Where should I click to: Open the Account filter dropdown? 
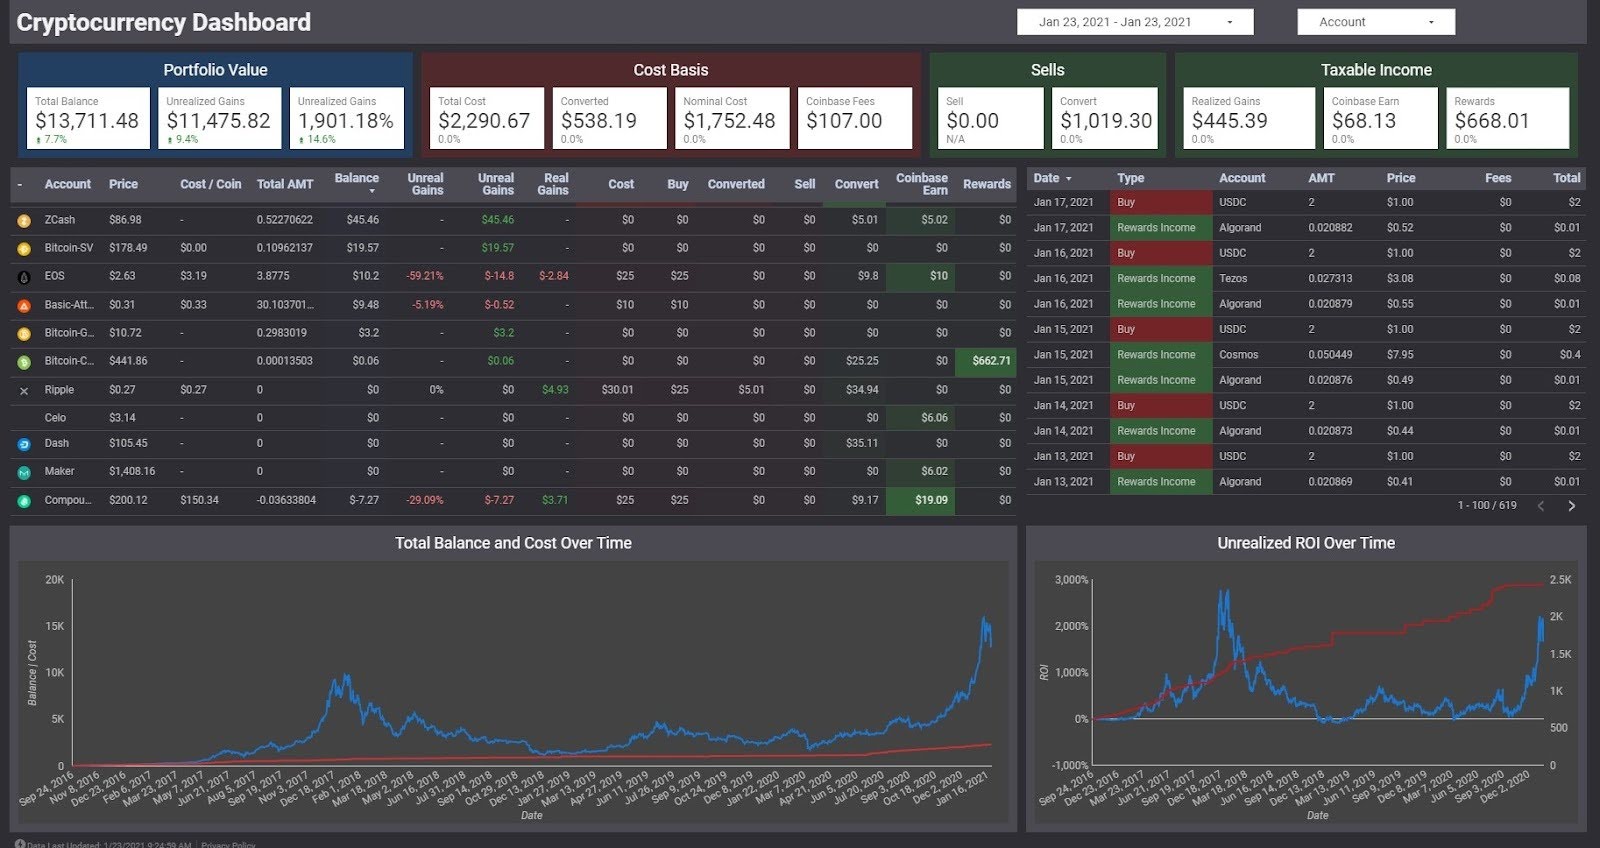tap(1376, 22)
